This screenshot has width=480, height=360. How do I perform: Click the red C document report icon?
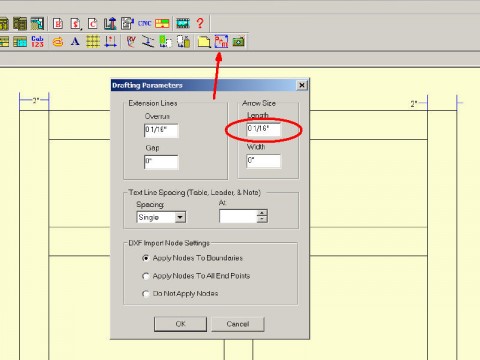tap(93, 23)
